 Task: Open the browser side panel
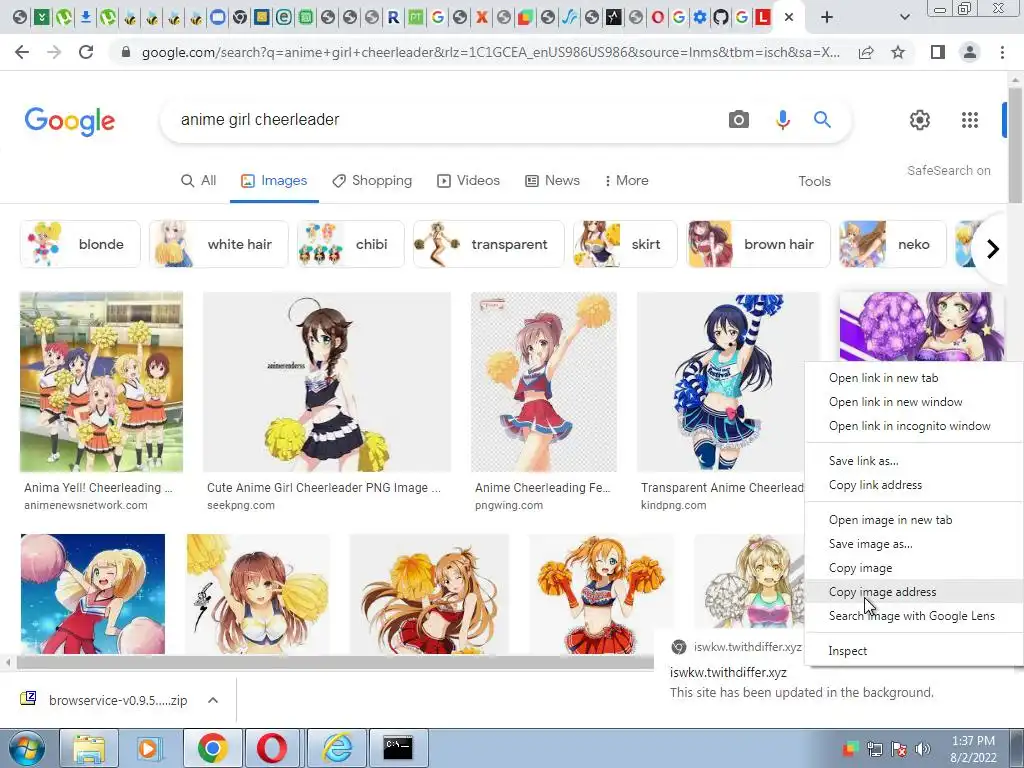(x=938, y=52)
